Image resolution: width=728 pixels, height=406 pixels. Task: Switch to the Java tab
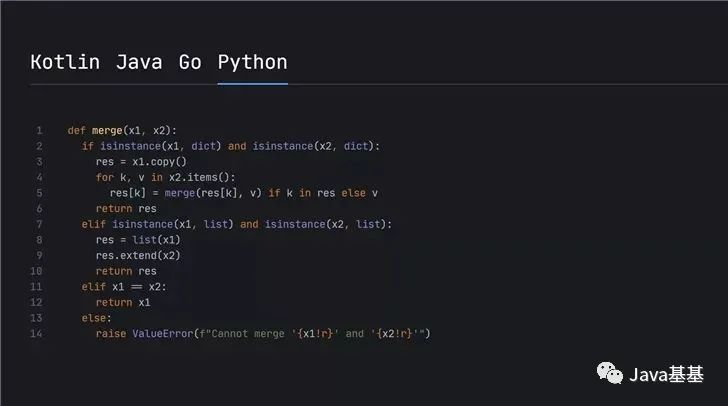click(139, 62)
